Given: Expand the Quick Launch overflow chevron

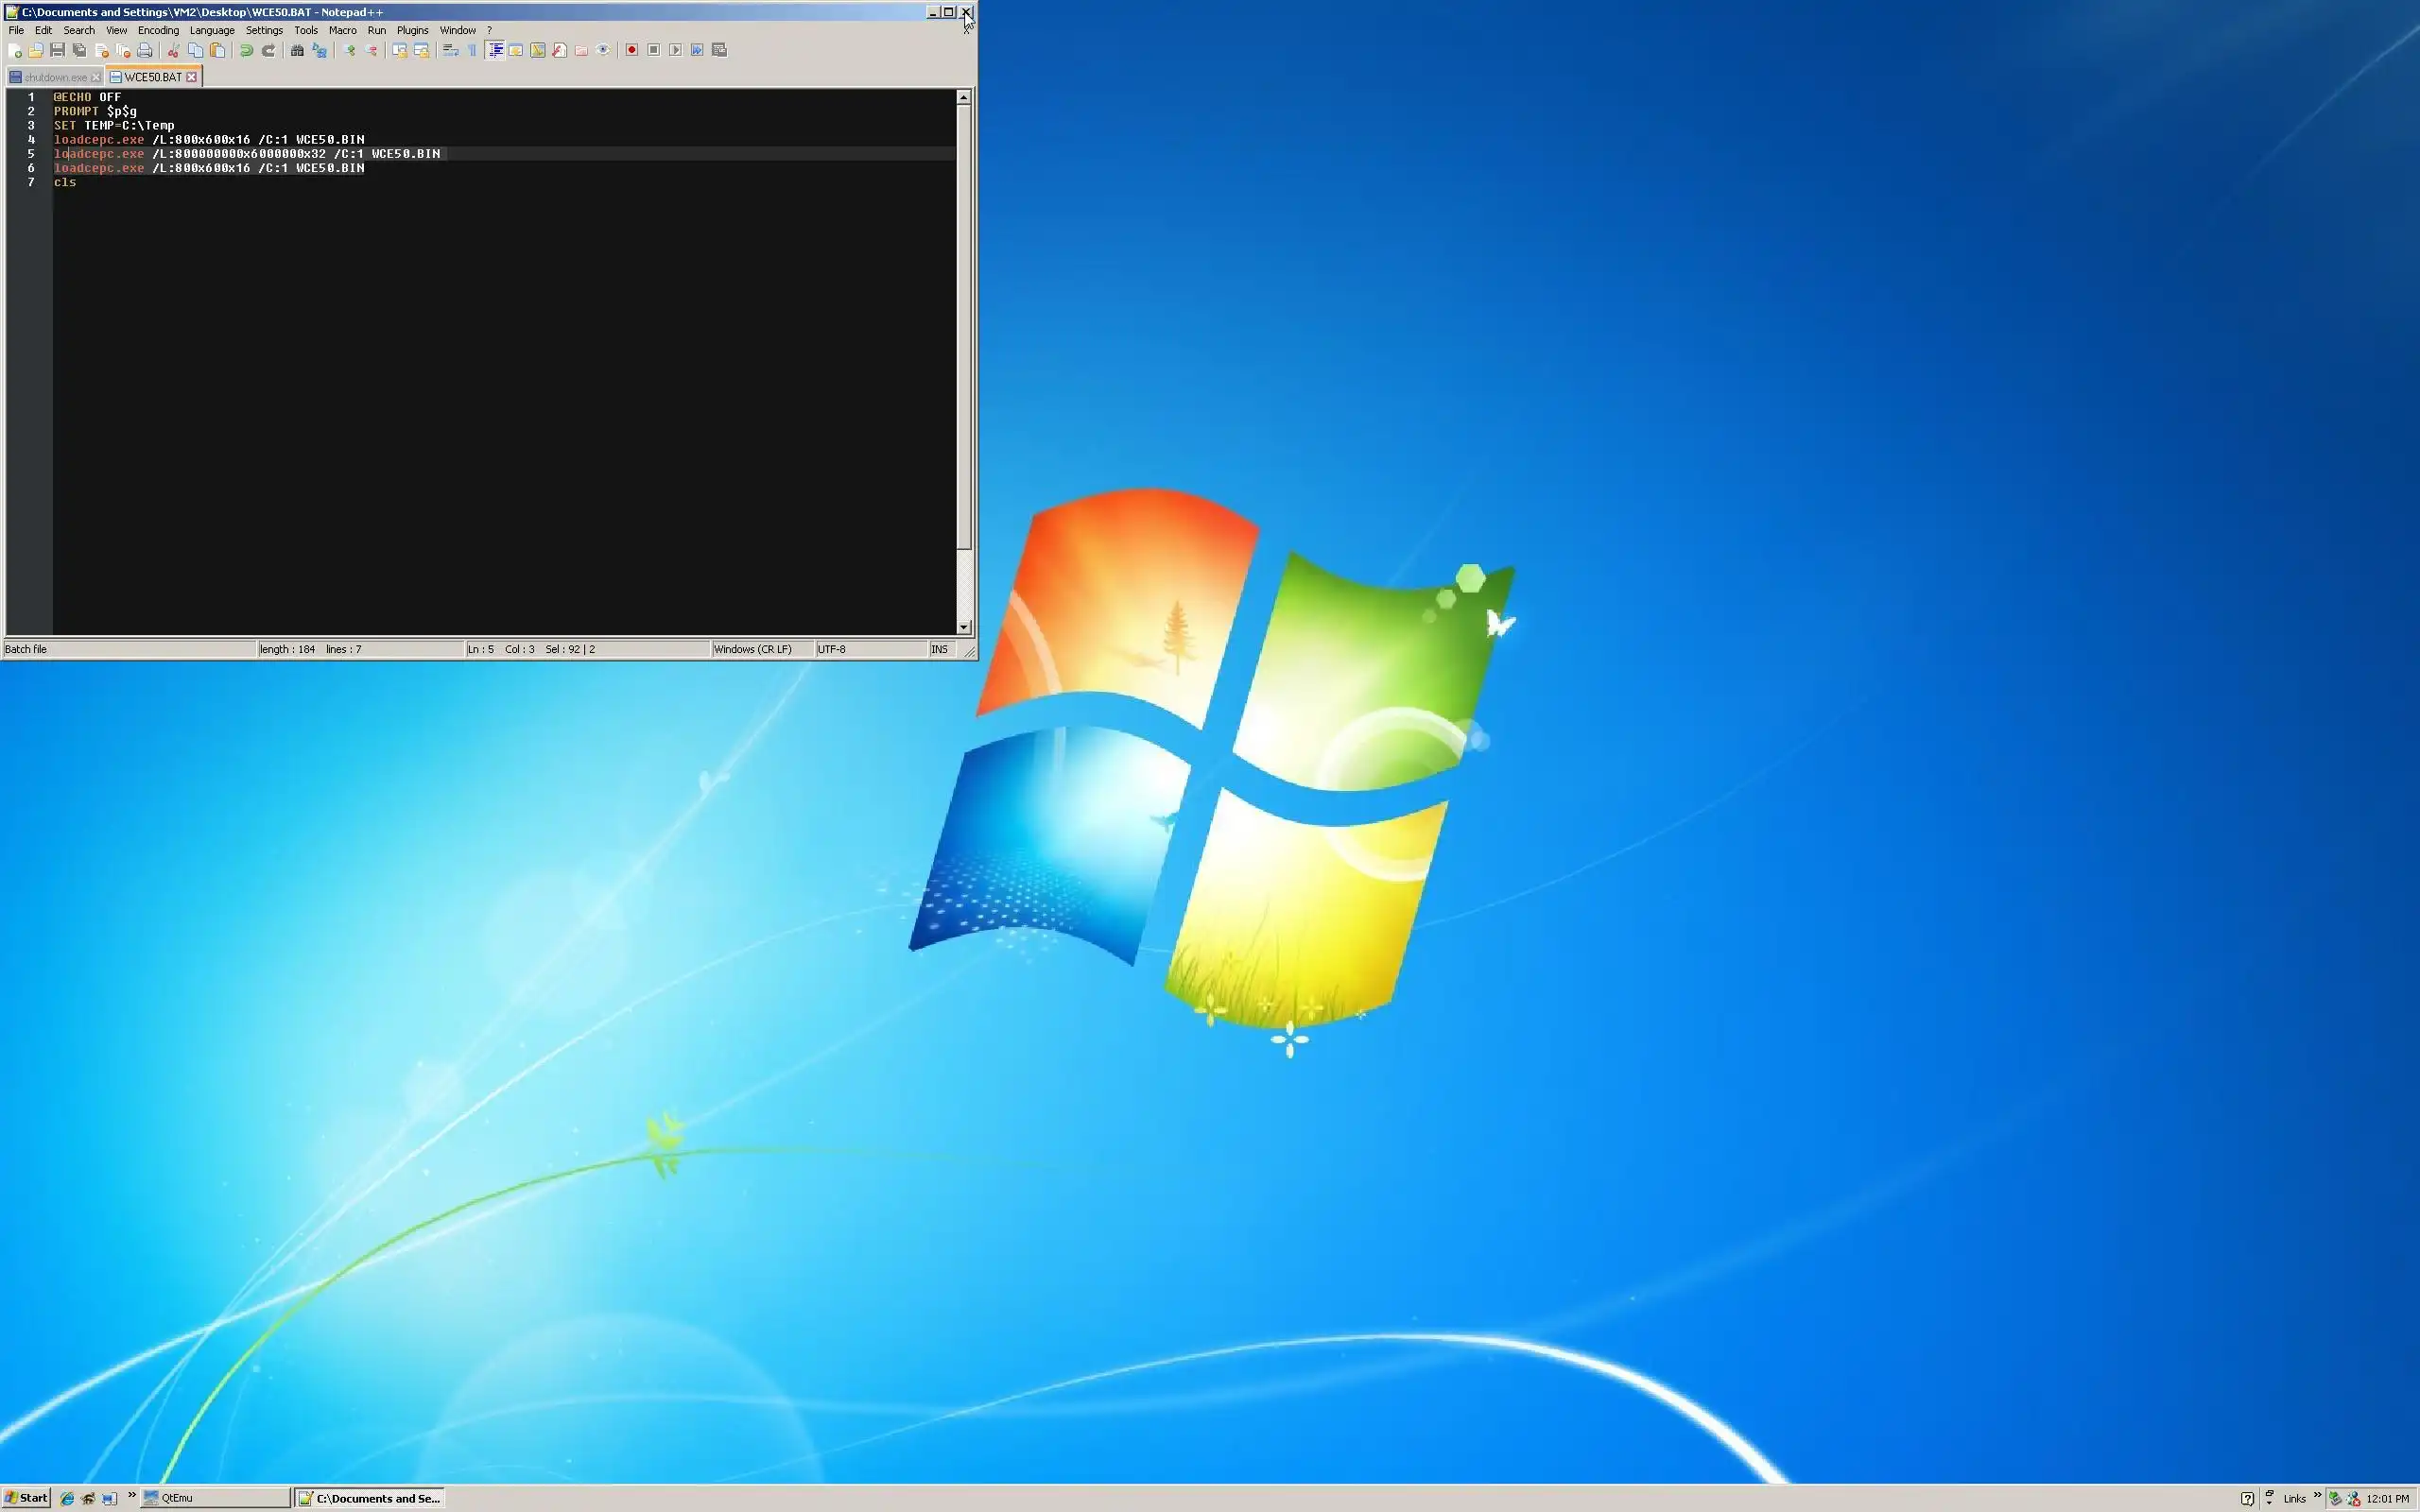Looking at the screenshot, I should coord(132,1495).
